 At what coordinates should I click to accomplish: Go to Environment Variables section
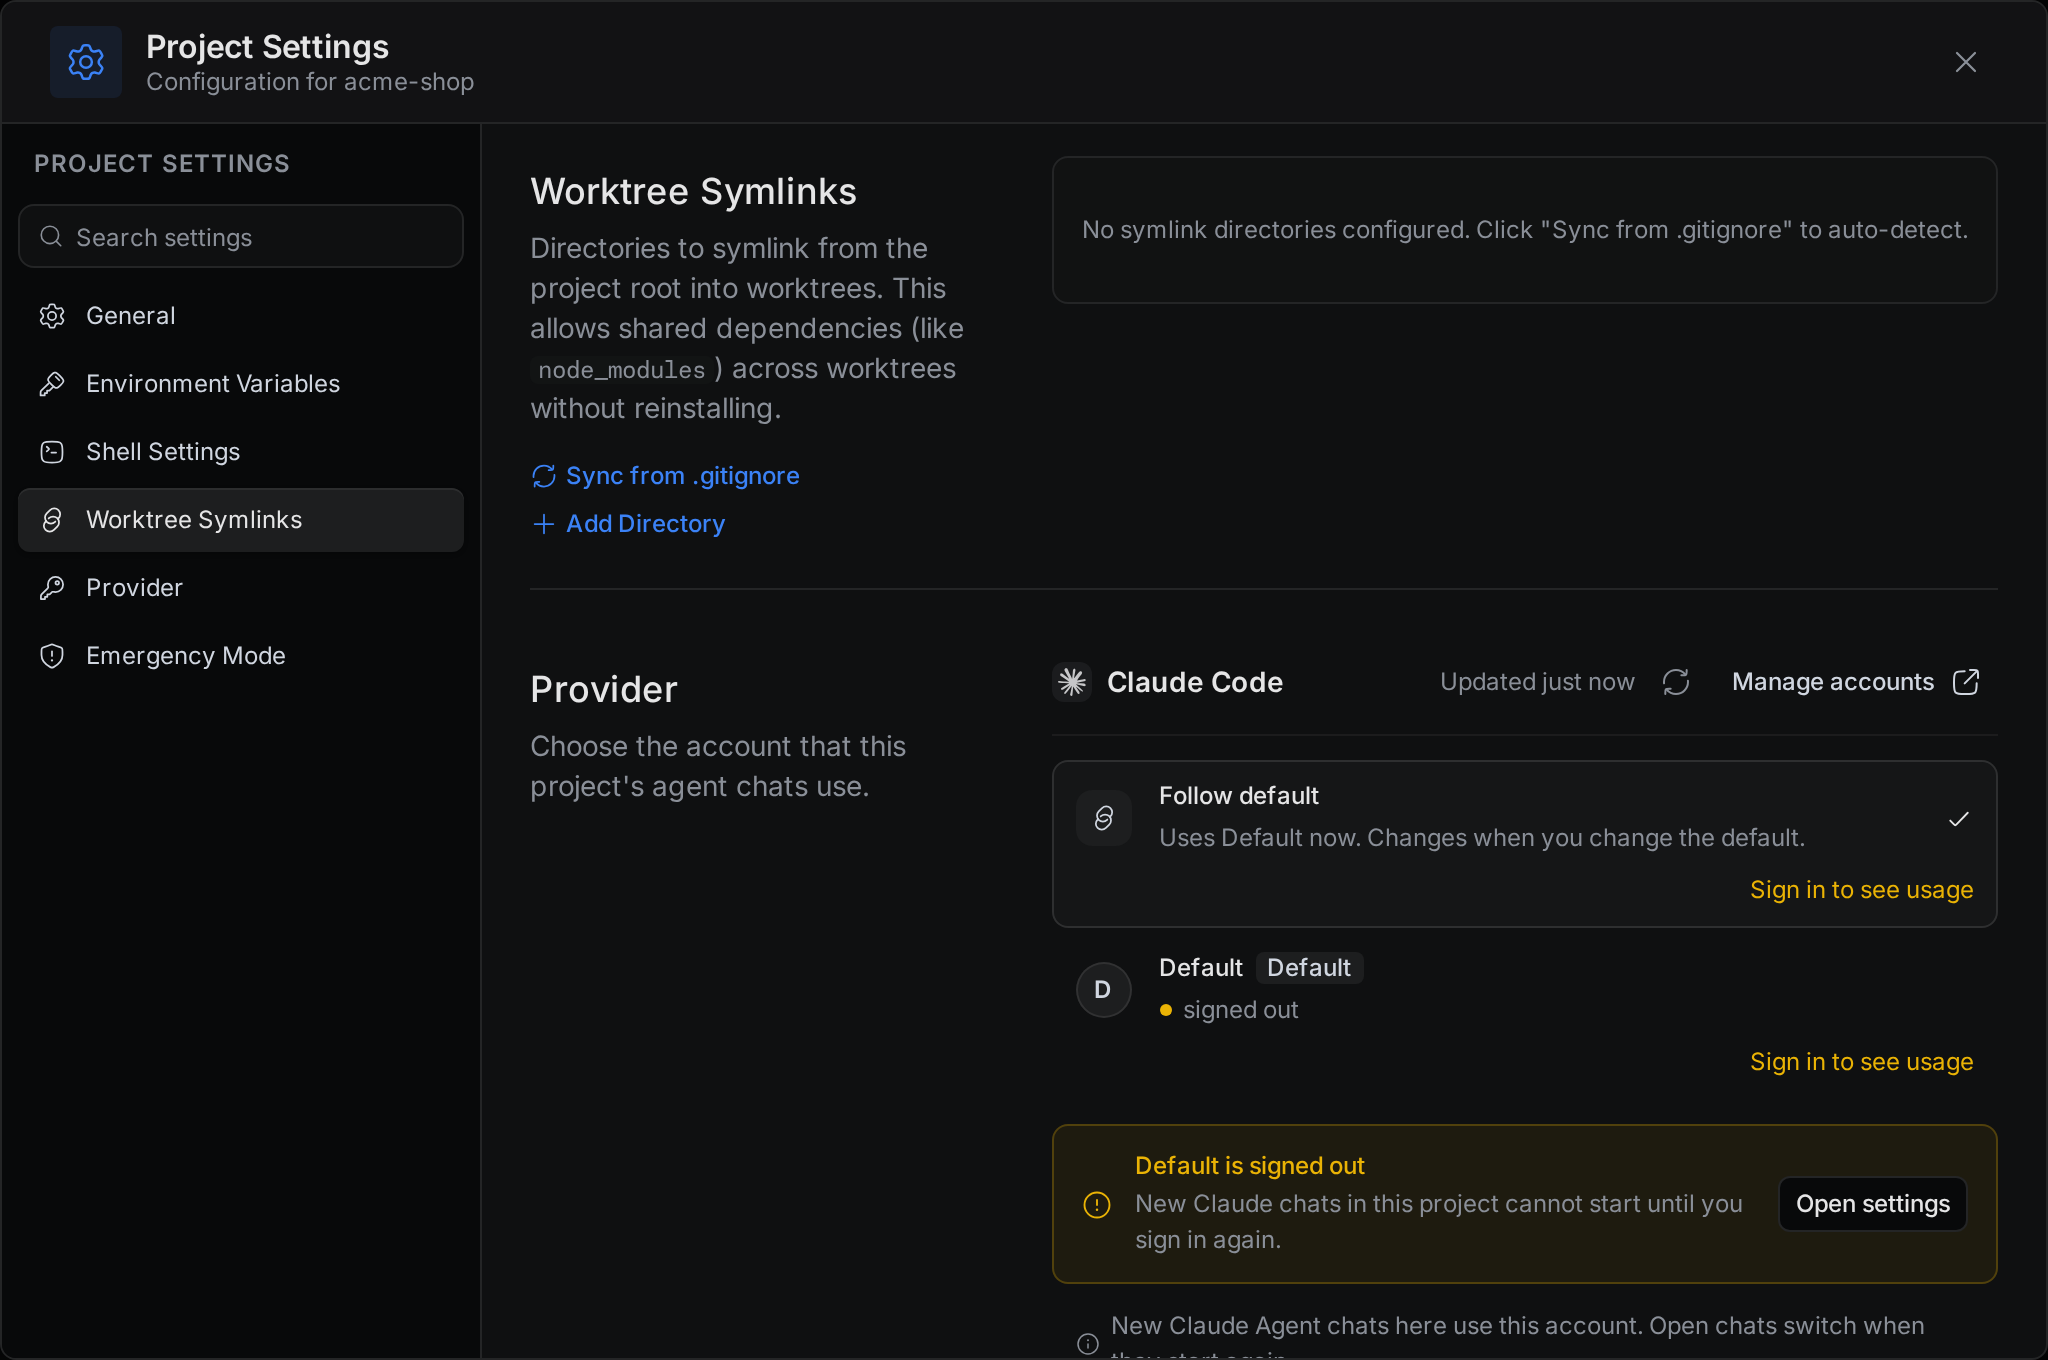pos(241,384)
